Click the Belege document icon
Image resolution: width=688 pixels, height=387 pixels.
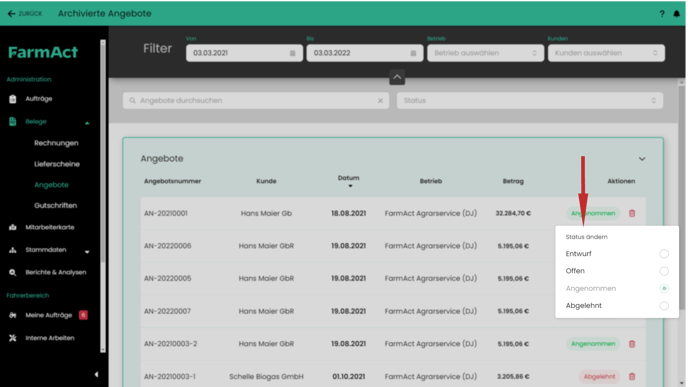(x=13, y=122)
